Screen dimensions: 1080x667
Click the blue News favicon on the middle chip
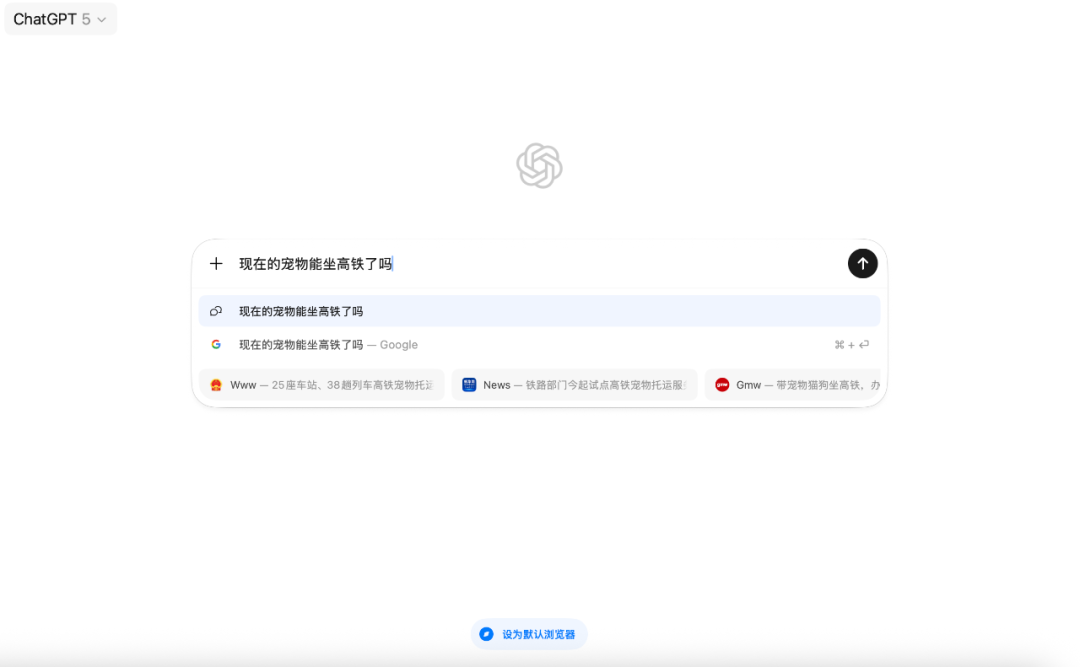[469, 384]
